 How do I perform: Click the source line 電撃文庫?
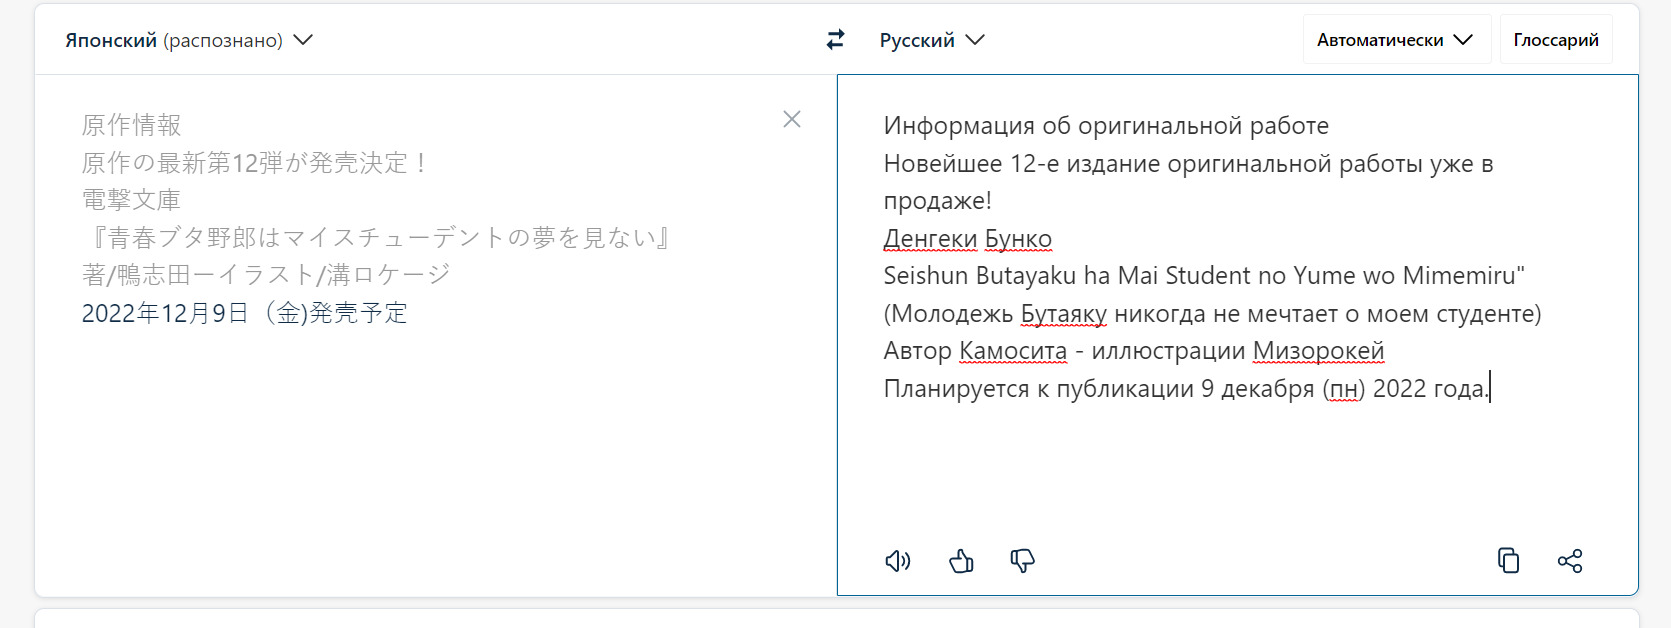tap(131, 200)
